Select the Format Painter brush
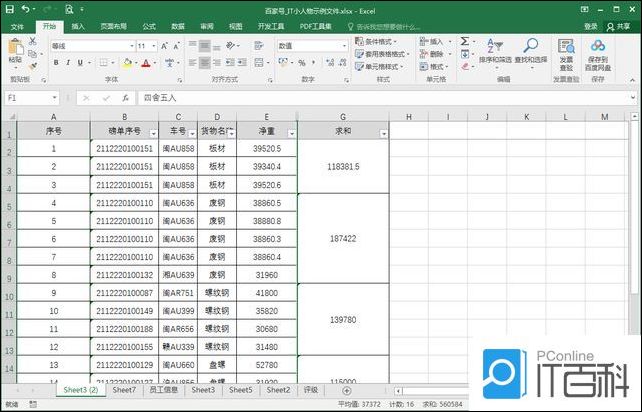The image size is (642, 412). [32, 66]
